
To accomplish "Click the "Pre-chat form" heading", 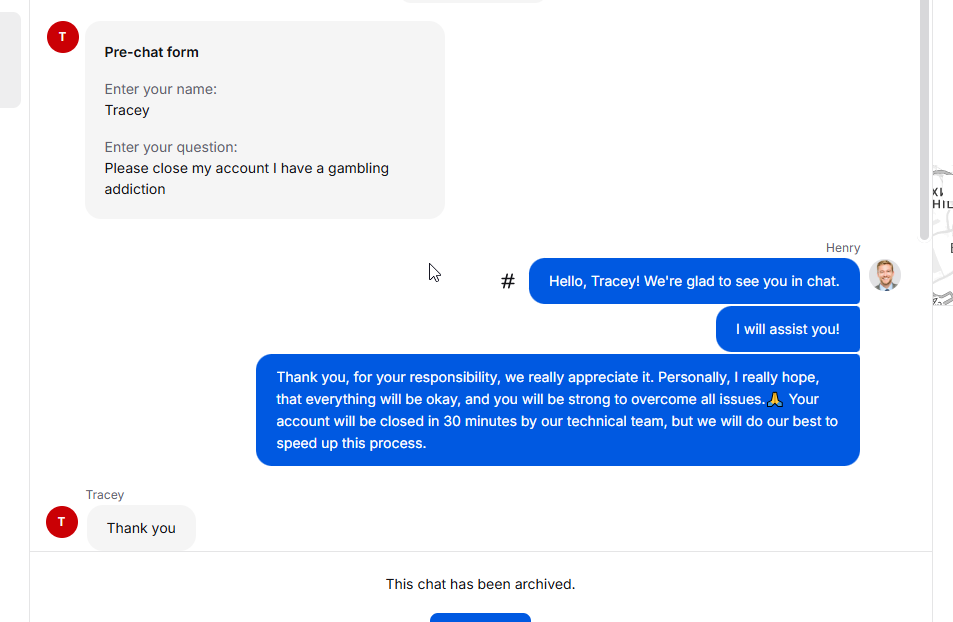I will pyautogui.click(x=151, y=52).
